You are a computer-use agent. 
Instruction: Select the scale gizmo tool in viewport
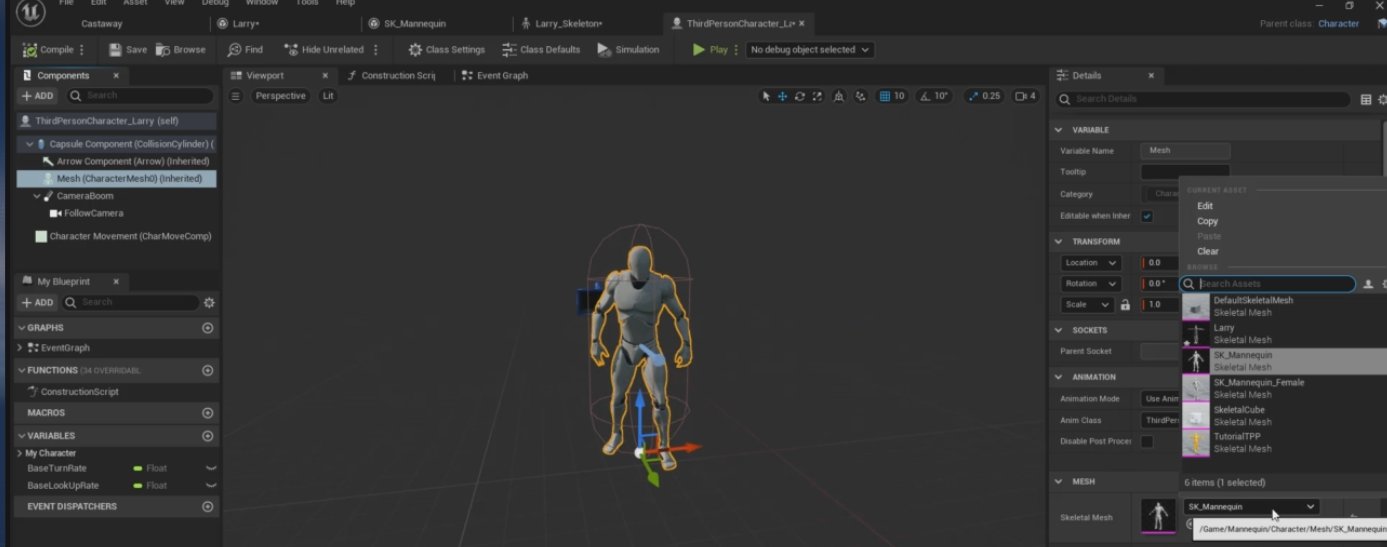[817, 96]
